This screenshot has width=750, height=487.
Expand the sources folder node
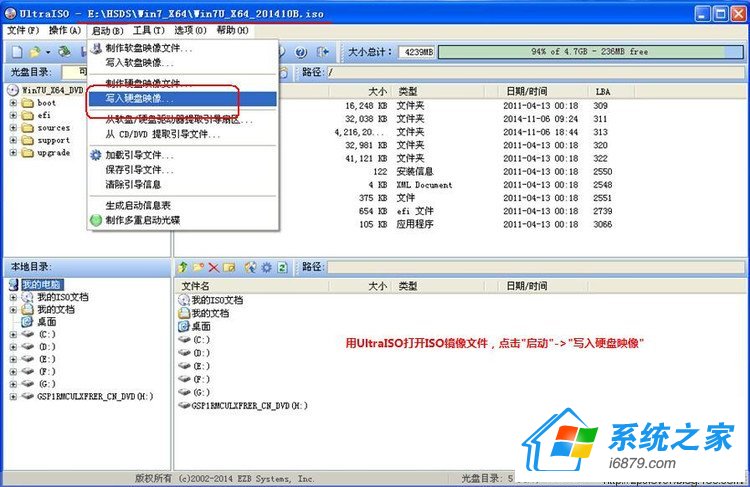pyautogui.click(x=13, y=128)
